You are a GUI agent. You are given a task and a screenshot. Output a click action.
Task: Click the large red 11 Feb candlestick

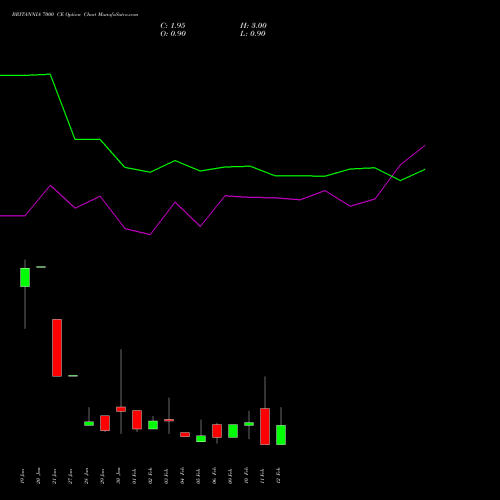coord(265,426)
